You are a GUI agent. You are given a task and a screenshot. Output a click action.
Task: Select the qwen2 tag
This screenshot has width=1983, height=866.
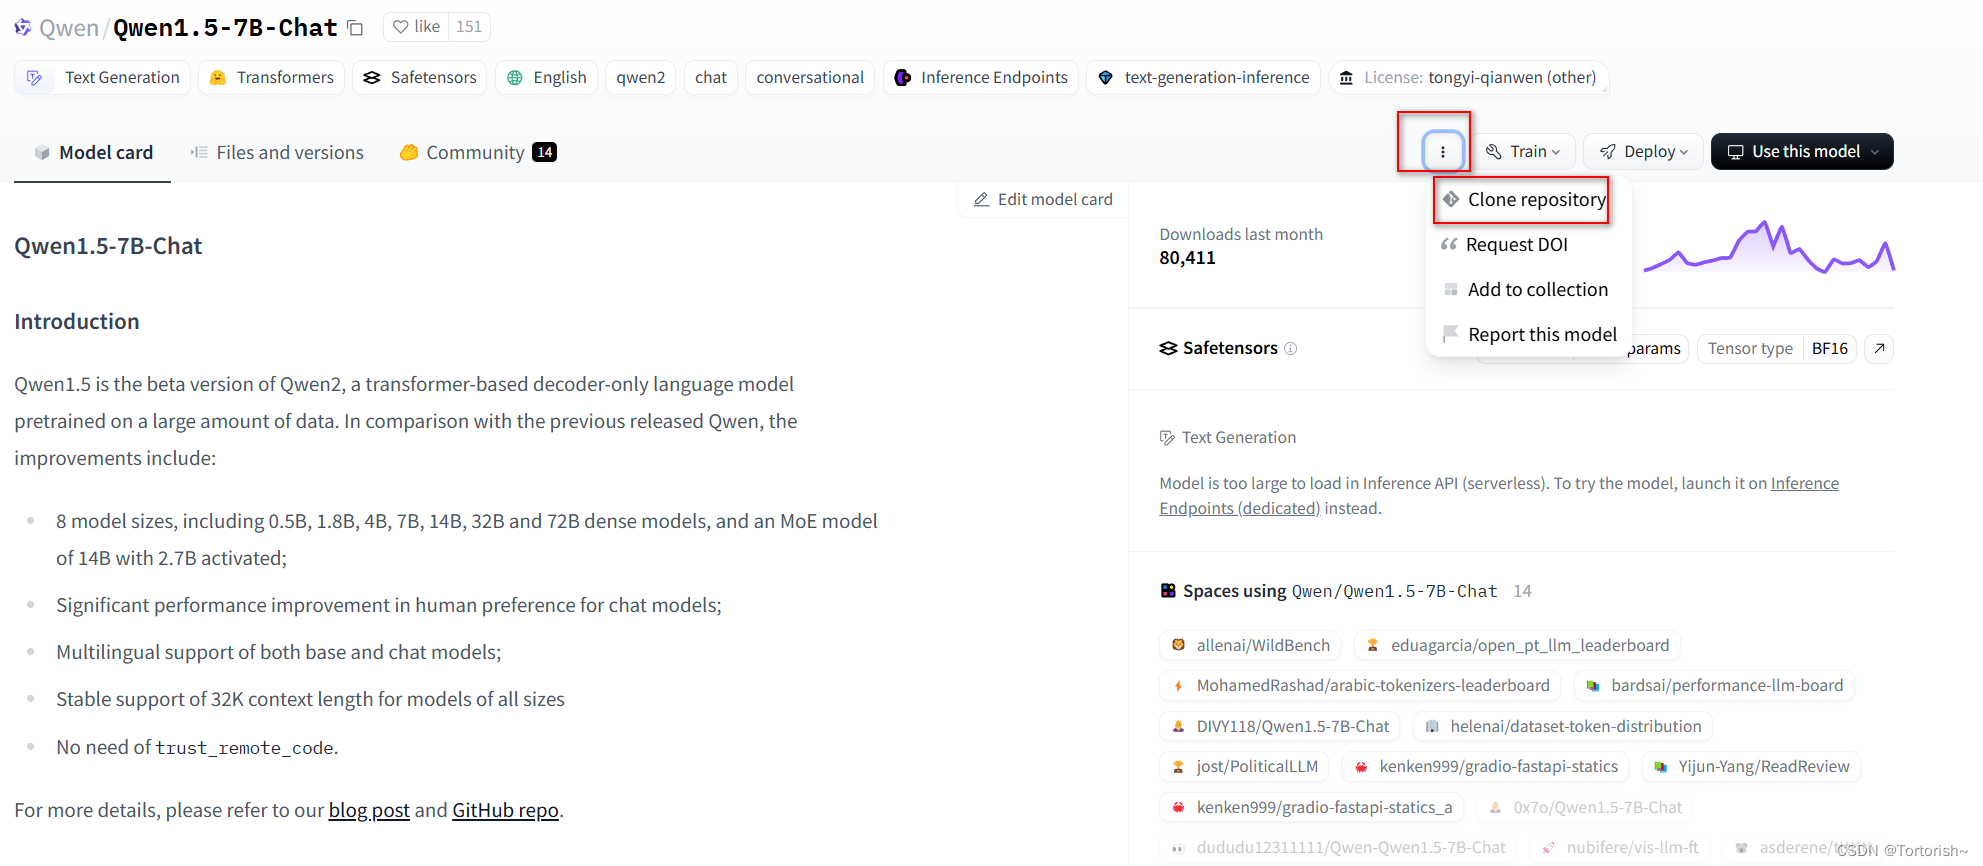(x=641, y=77)
